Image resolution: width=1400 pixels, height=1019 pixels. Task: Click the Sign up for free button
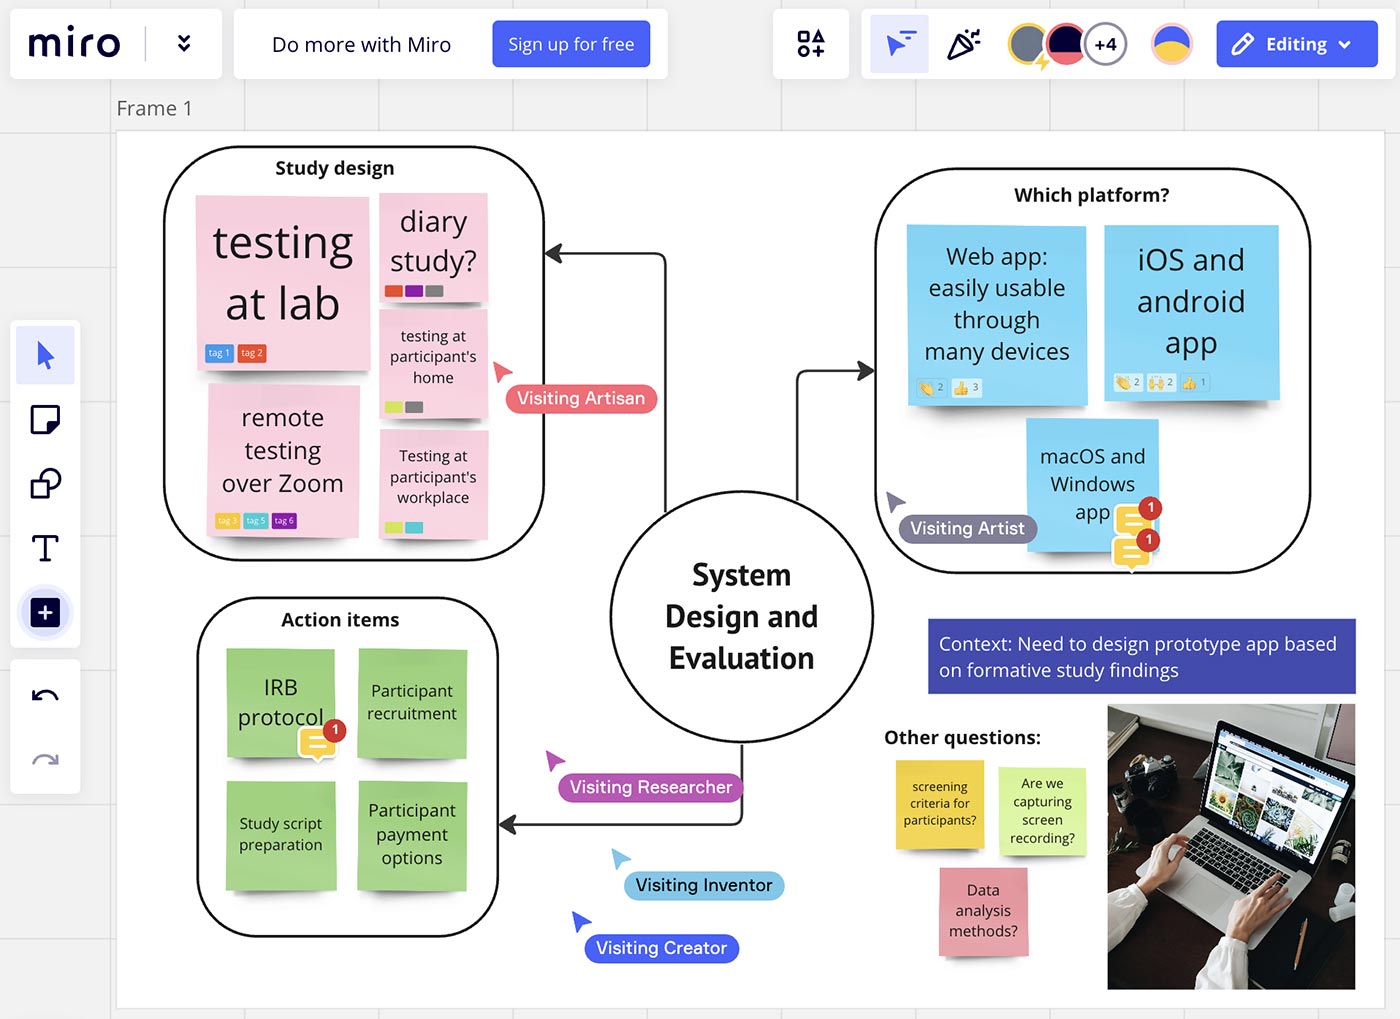(x=571, y=43)
